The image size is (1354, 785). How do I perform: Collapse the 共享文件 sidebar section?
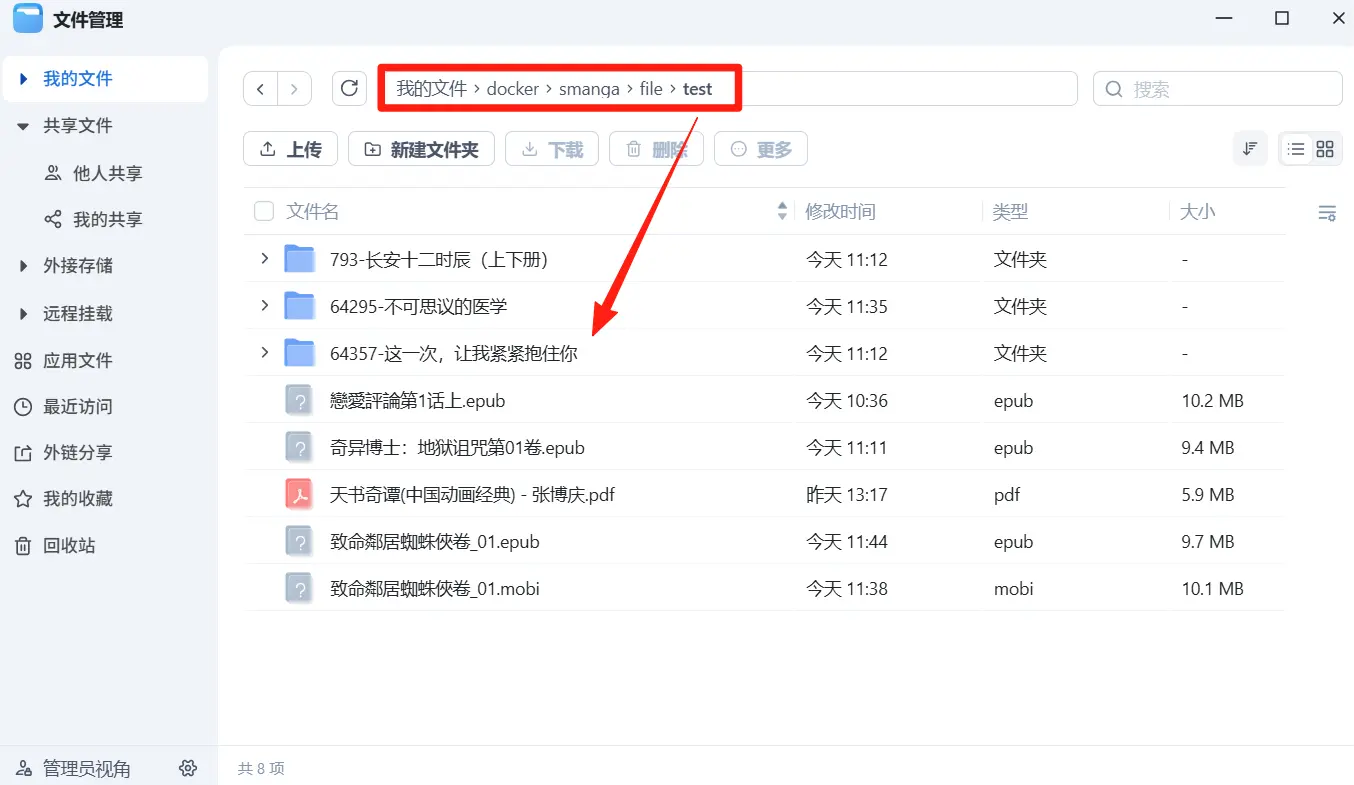24,126
